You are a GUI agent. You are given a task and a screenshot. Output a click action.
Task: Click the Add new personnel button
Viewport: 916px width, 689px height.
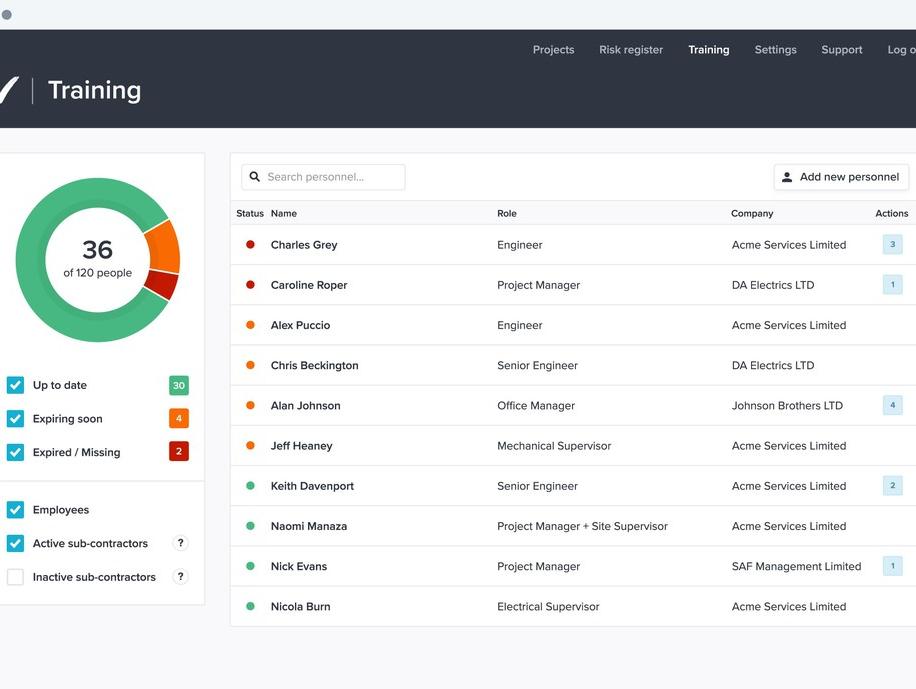coord(841,177)
